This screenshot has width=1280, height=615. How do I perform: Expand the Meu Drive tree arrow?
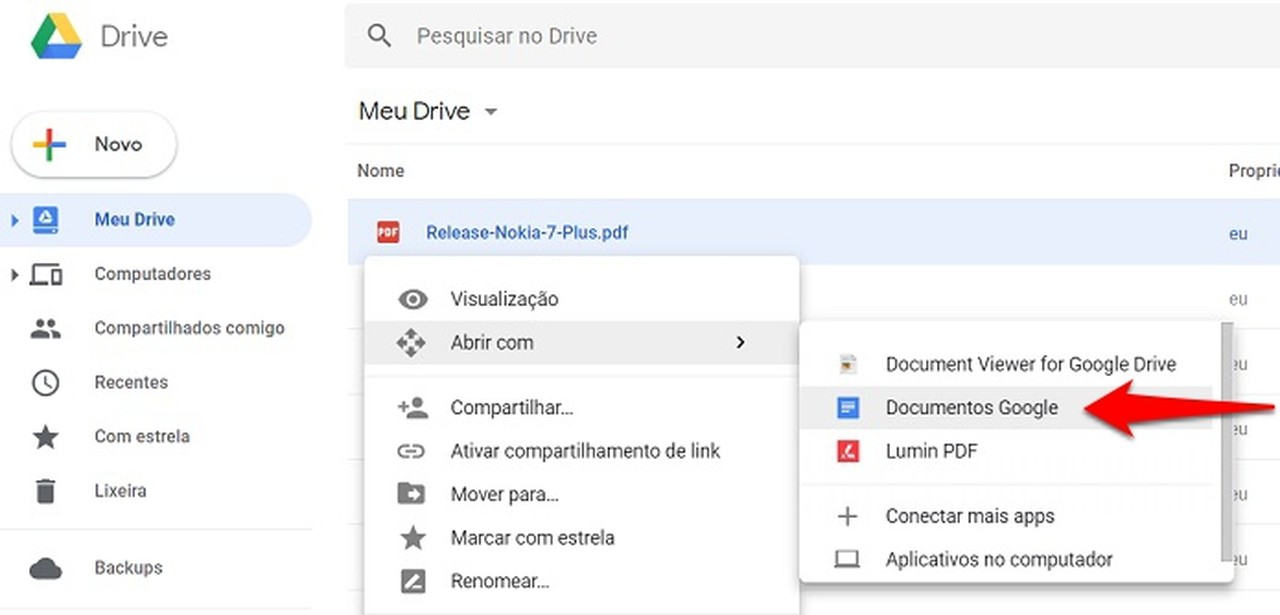click(x=14, y=220)
